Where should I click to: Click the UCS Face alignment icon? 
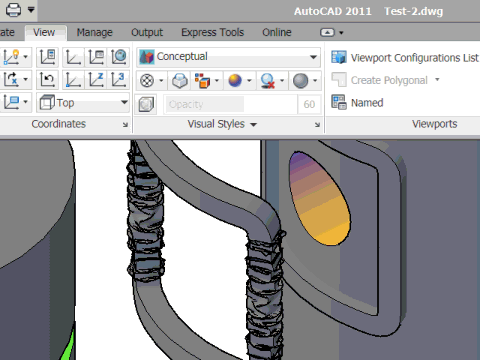(x=11, y=102)
